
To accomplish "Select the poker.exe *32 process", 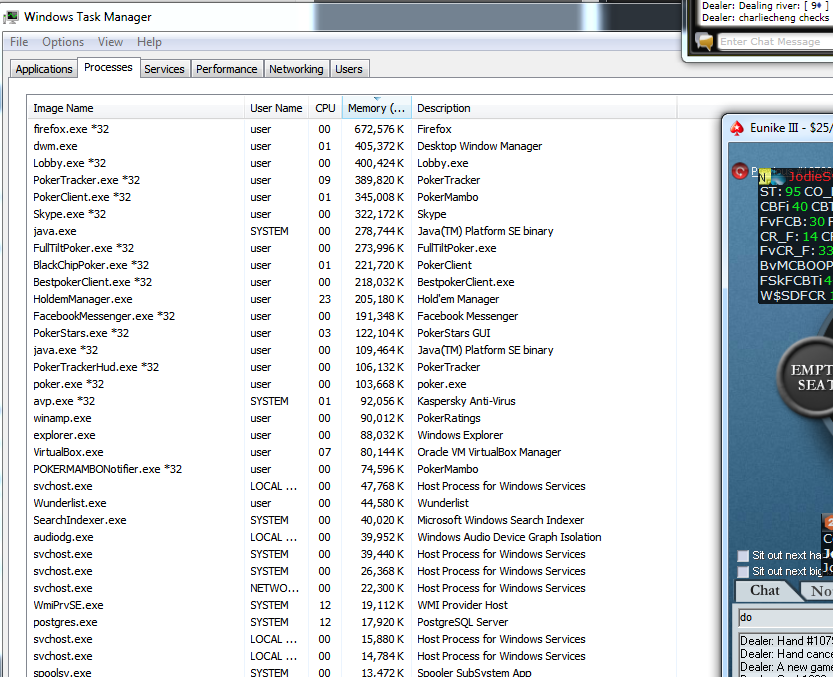I will point(352,384).
